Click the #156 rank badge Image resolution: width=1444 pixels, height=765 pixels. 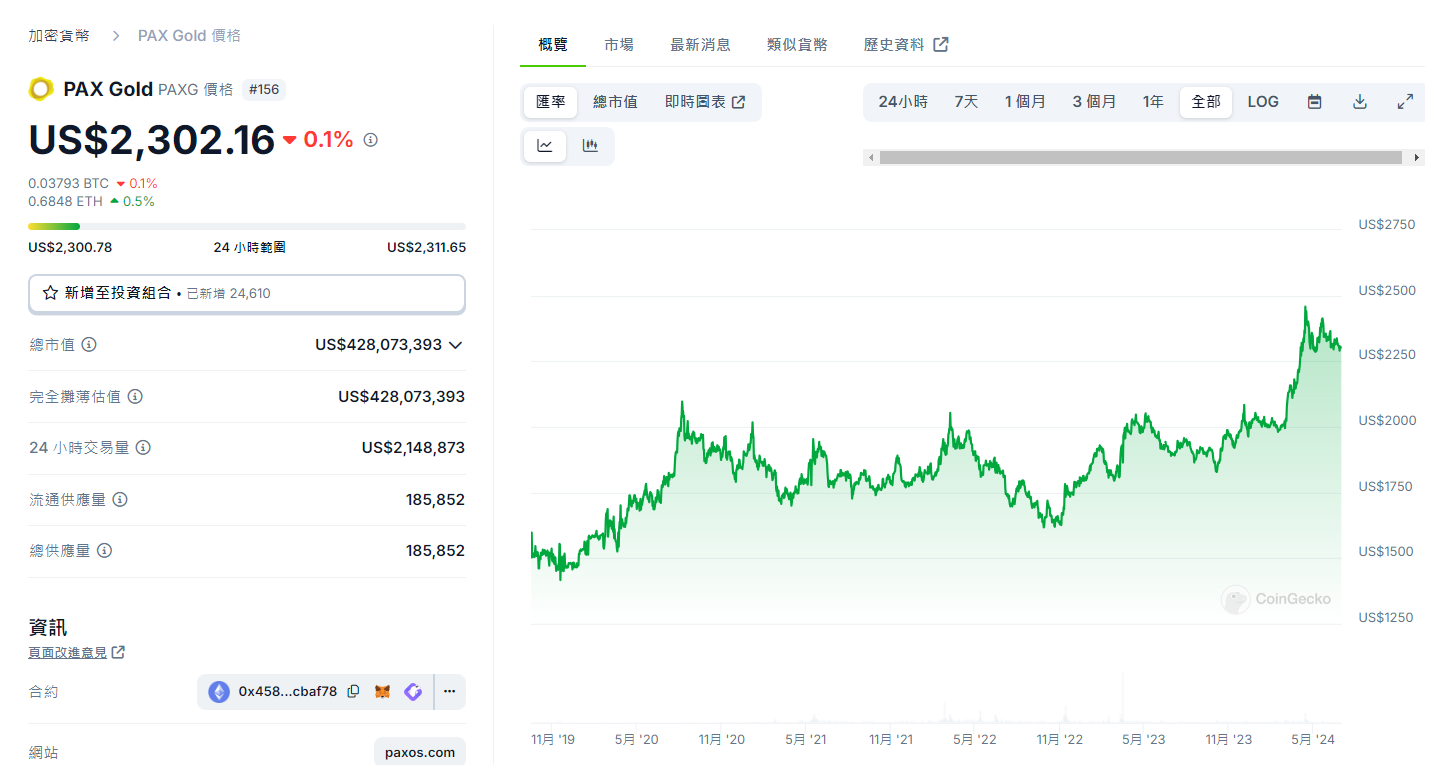pos(264,90)
